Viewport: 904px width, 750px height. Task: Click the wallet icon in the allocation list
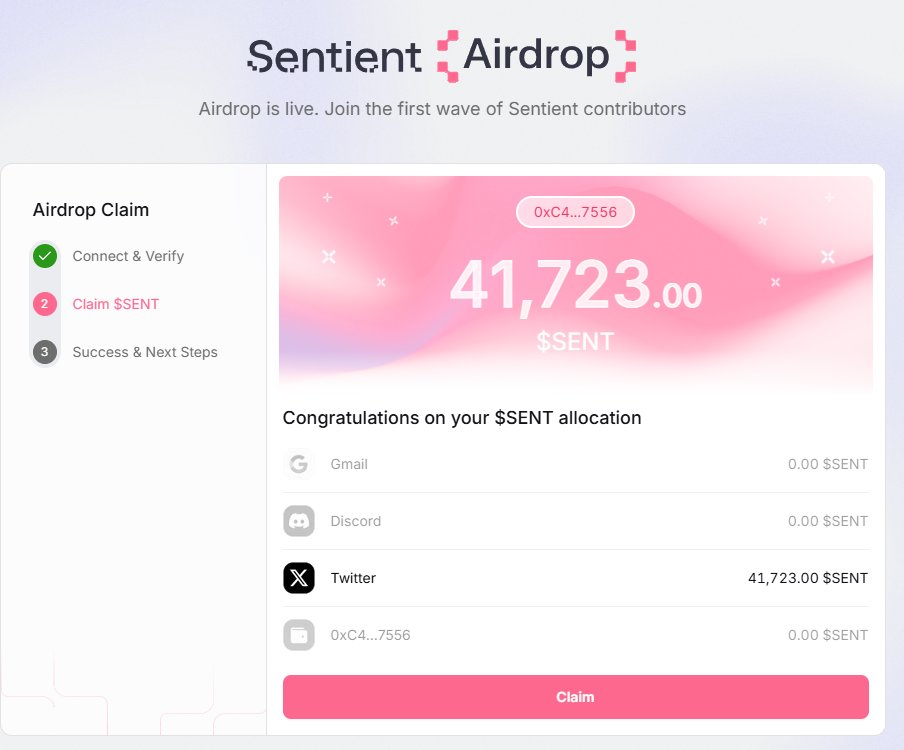298,635
